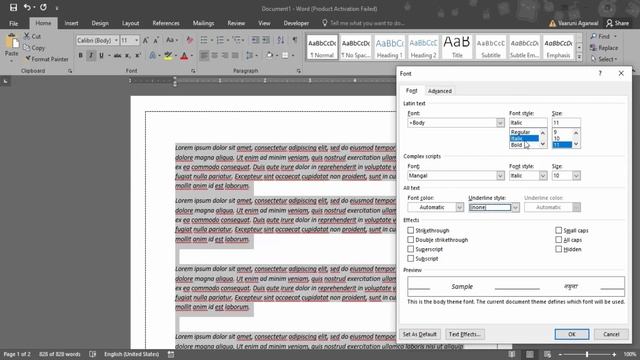Viewport: 640px width, 360px height.
Task: Center text using ribbon alignment icon
Action: [215, 56]
